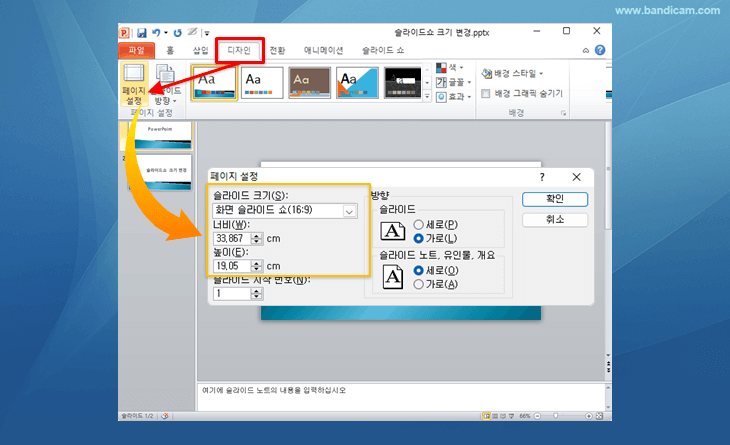The image size is (730, 445).
Task: Toggle Hide Background Graphics (배경 그래픽 숨기기) checkbox
Action: tap(486, 94)
